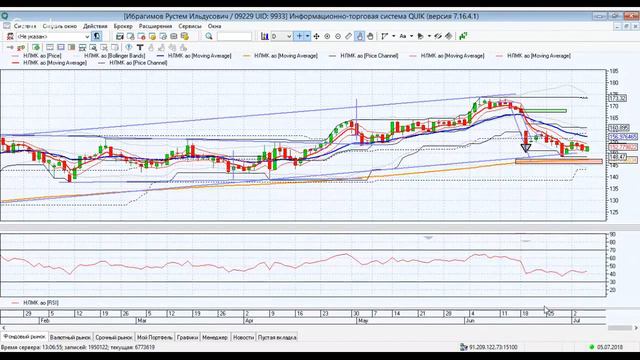The image size is (640, 360).
Task: Select the ruler measurement tool
Action: coord(348,36)
